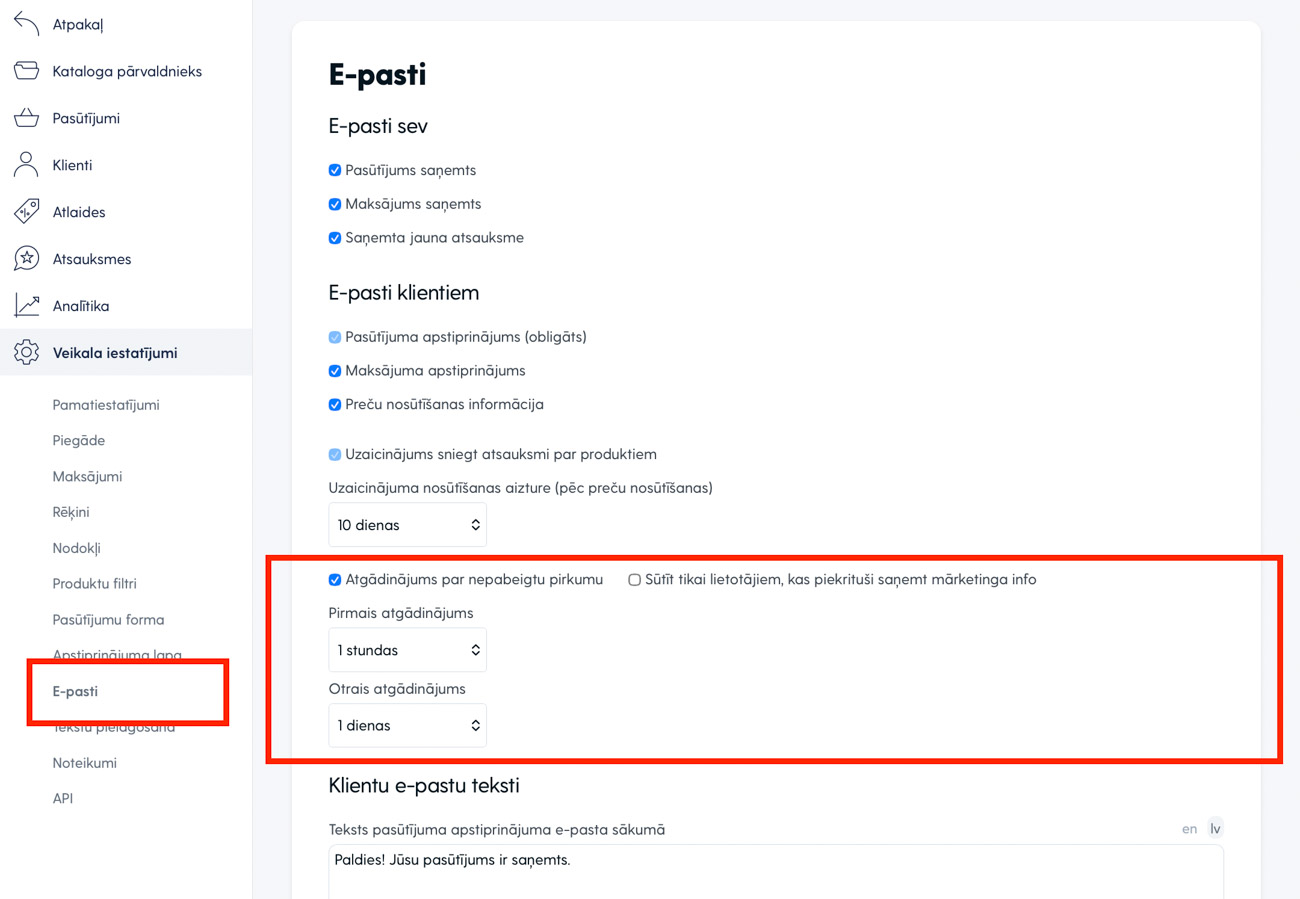This screenshot has width=1300, height=899.
Task: Uncheck Pasūtījums saņemts checkbox
Action: pos(335,171)
